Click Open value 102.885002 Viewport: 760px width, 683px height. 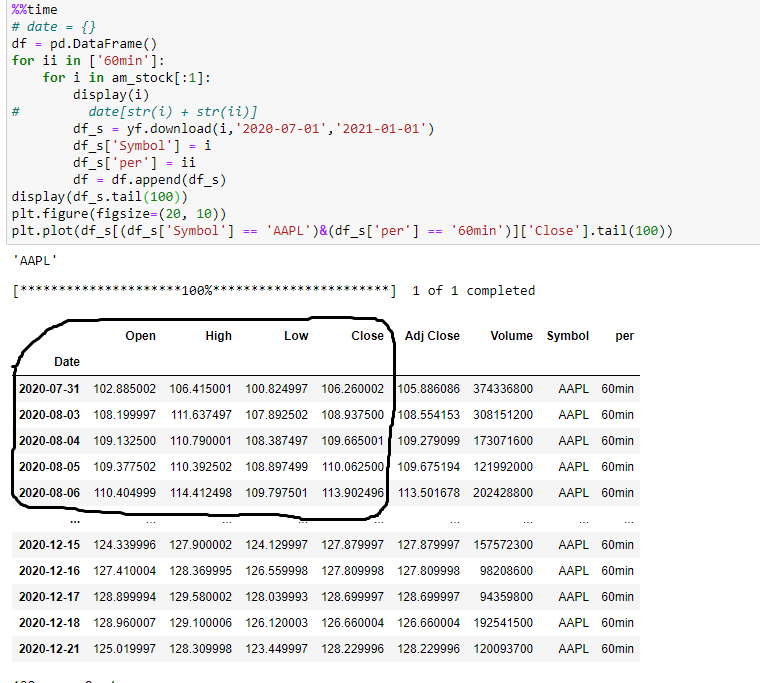(x=125, y=389)
